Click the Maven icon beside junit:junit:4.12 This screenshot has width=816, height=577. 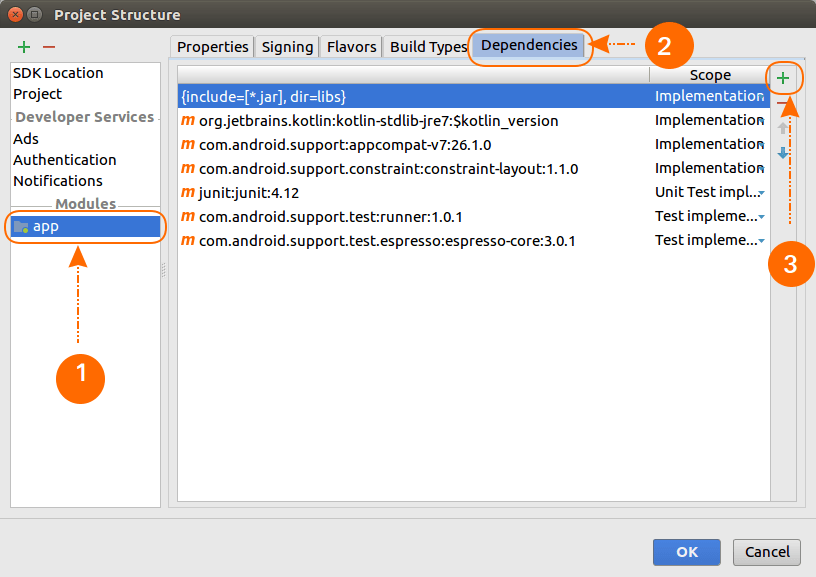[188, 191]
